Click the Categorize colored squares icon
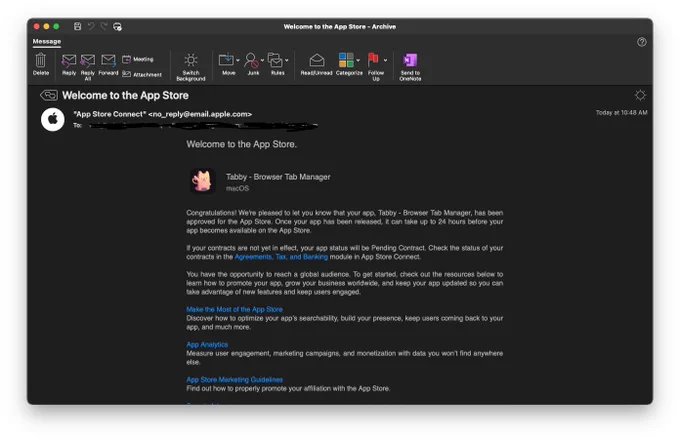The width and height of the screenshot is (680, 441). click(x=346, y=60)
